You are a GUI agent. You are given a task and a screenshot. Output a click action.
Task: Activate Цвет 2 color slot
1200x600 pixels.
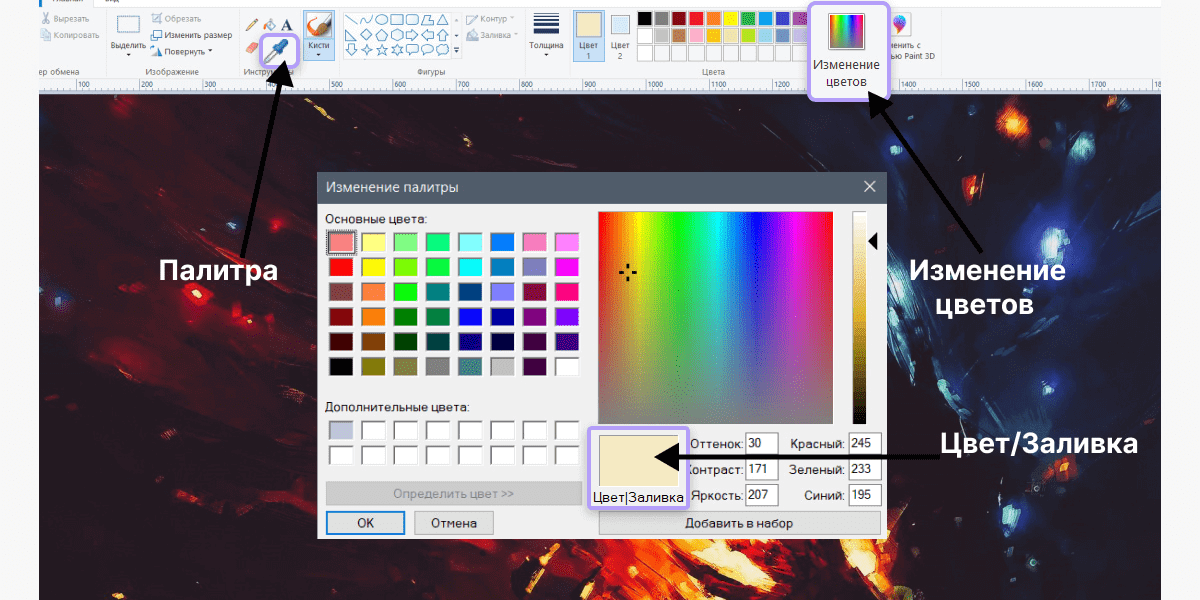[x=620, y=36]
